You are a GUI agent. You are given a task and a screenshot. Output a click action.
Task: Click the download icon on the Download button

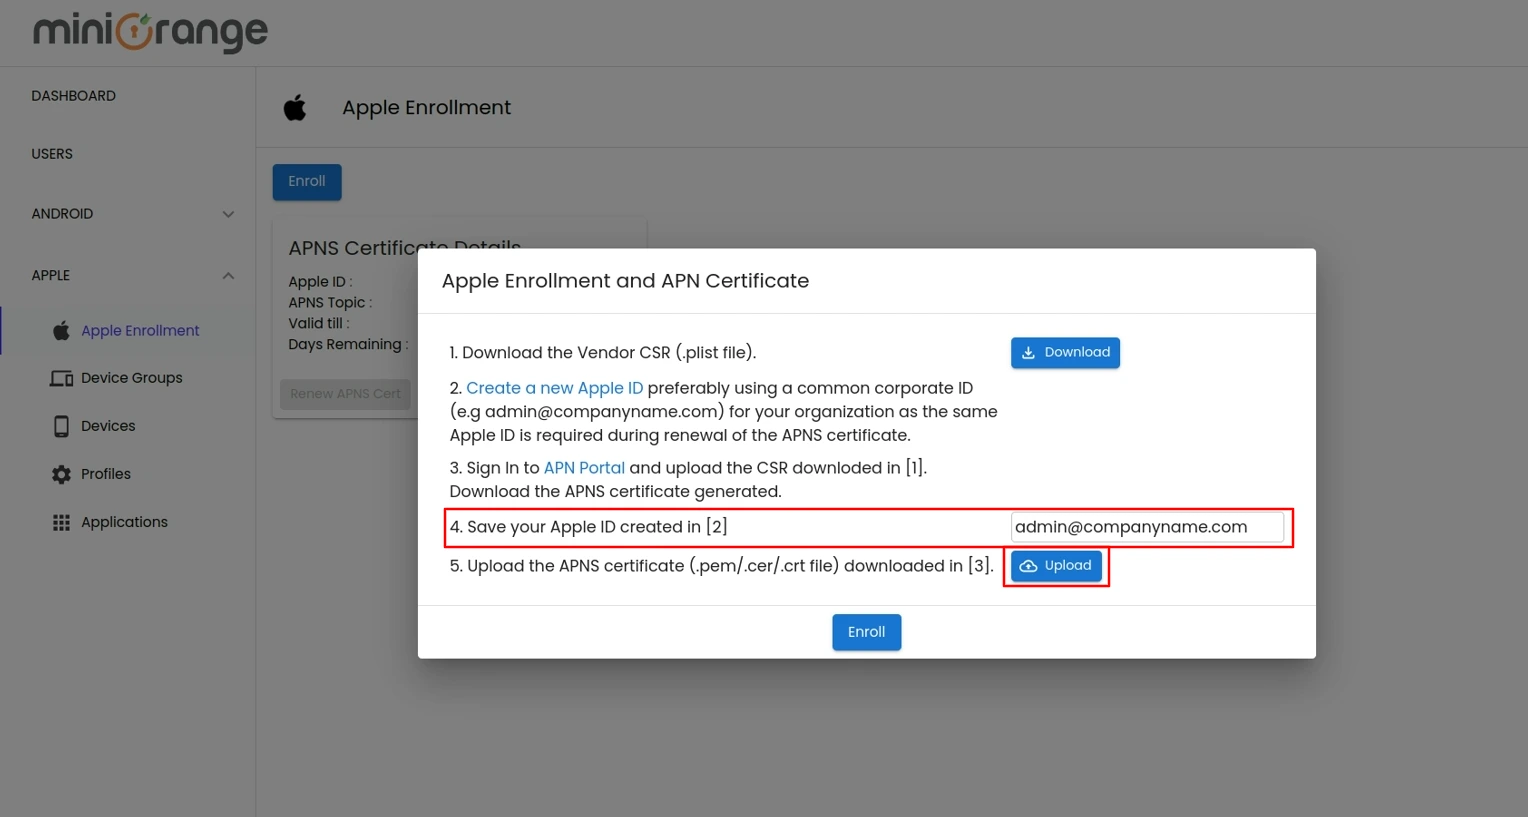tap(1029, 352)
